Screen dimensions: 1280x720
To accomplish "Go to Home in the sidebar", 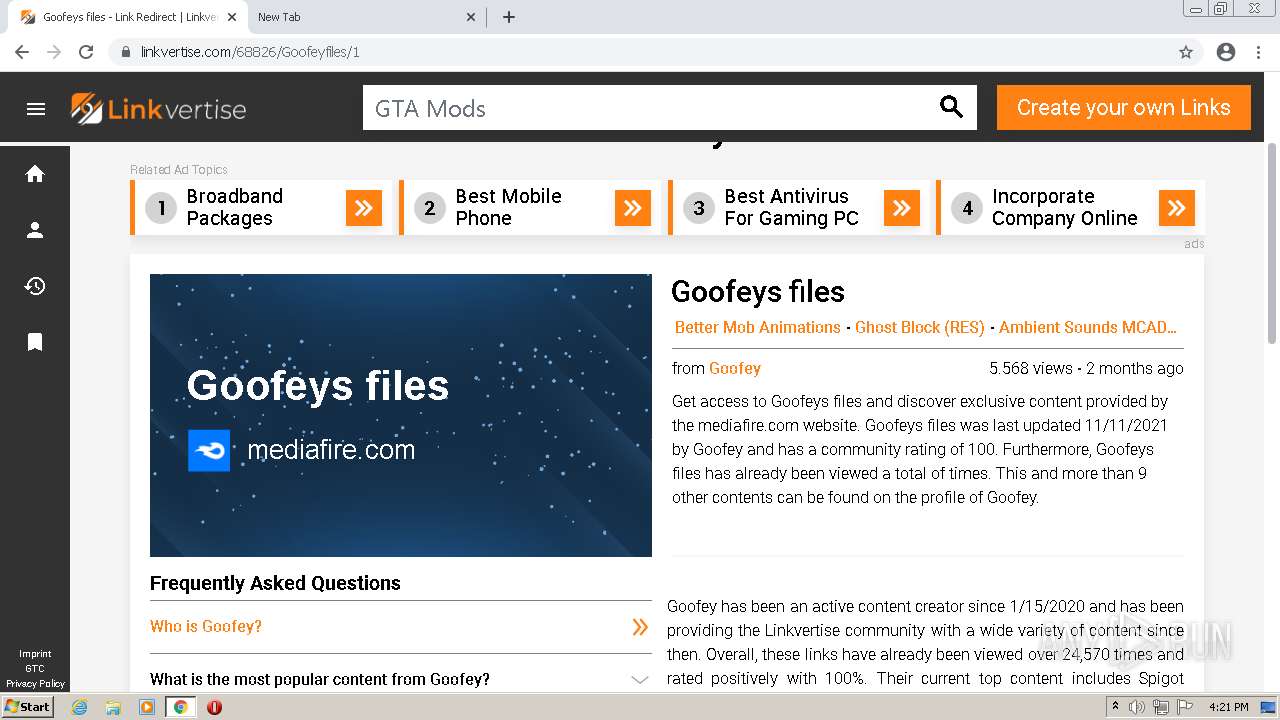I will coord(35,174).
